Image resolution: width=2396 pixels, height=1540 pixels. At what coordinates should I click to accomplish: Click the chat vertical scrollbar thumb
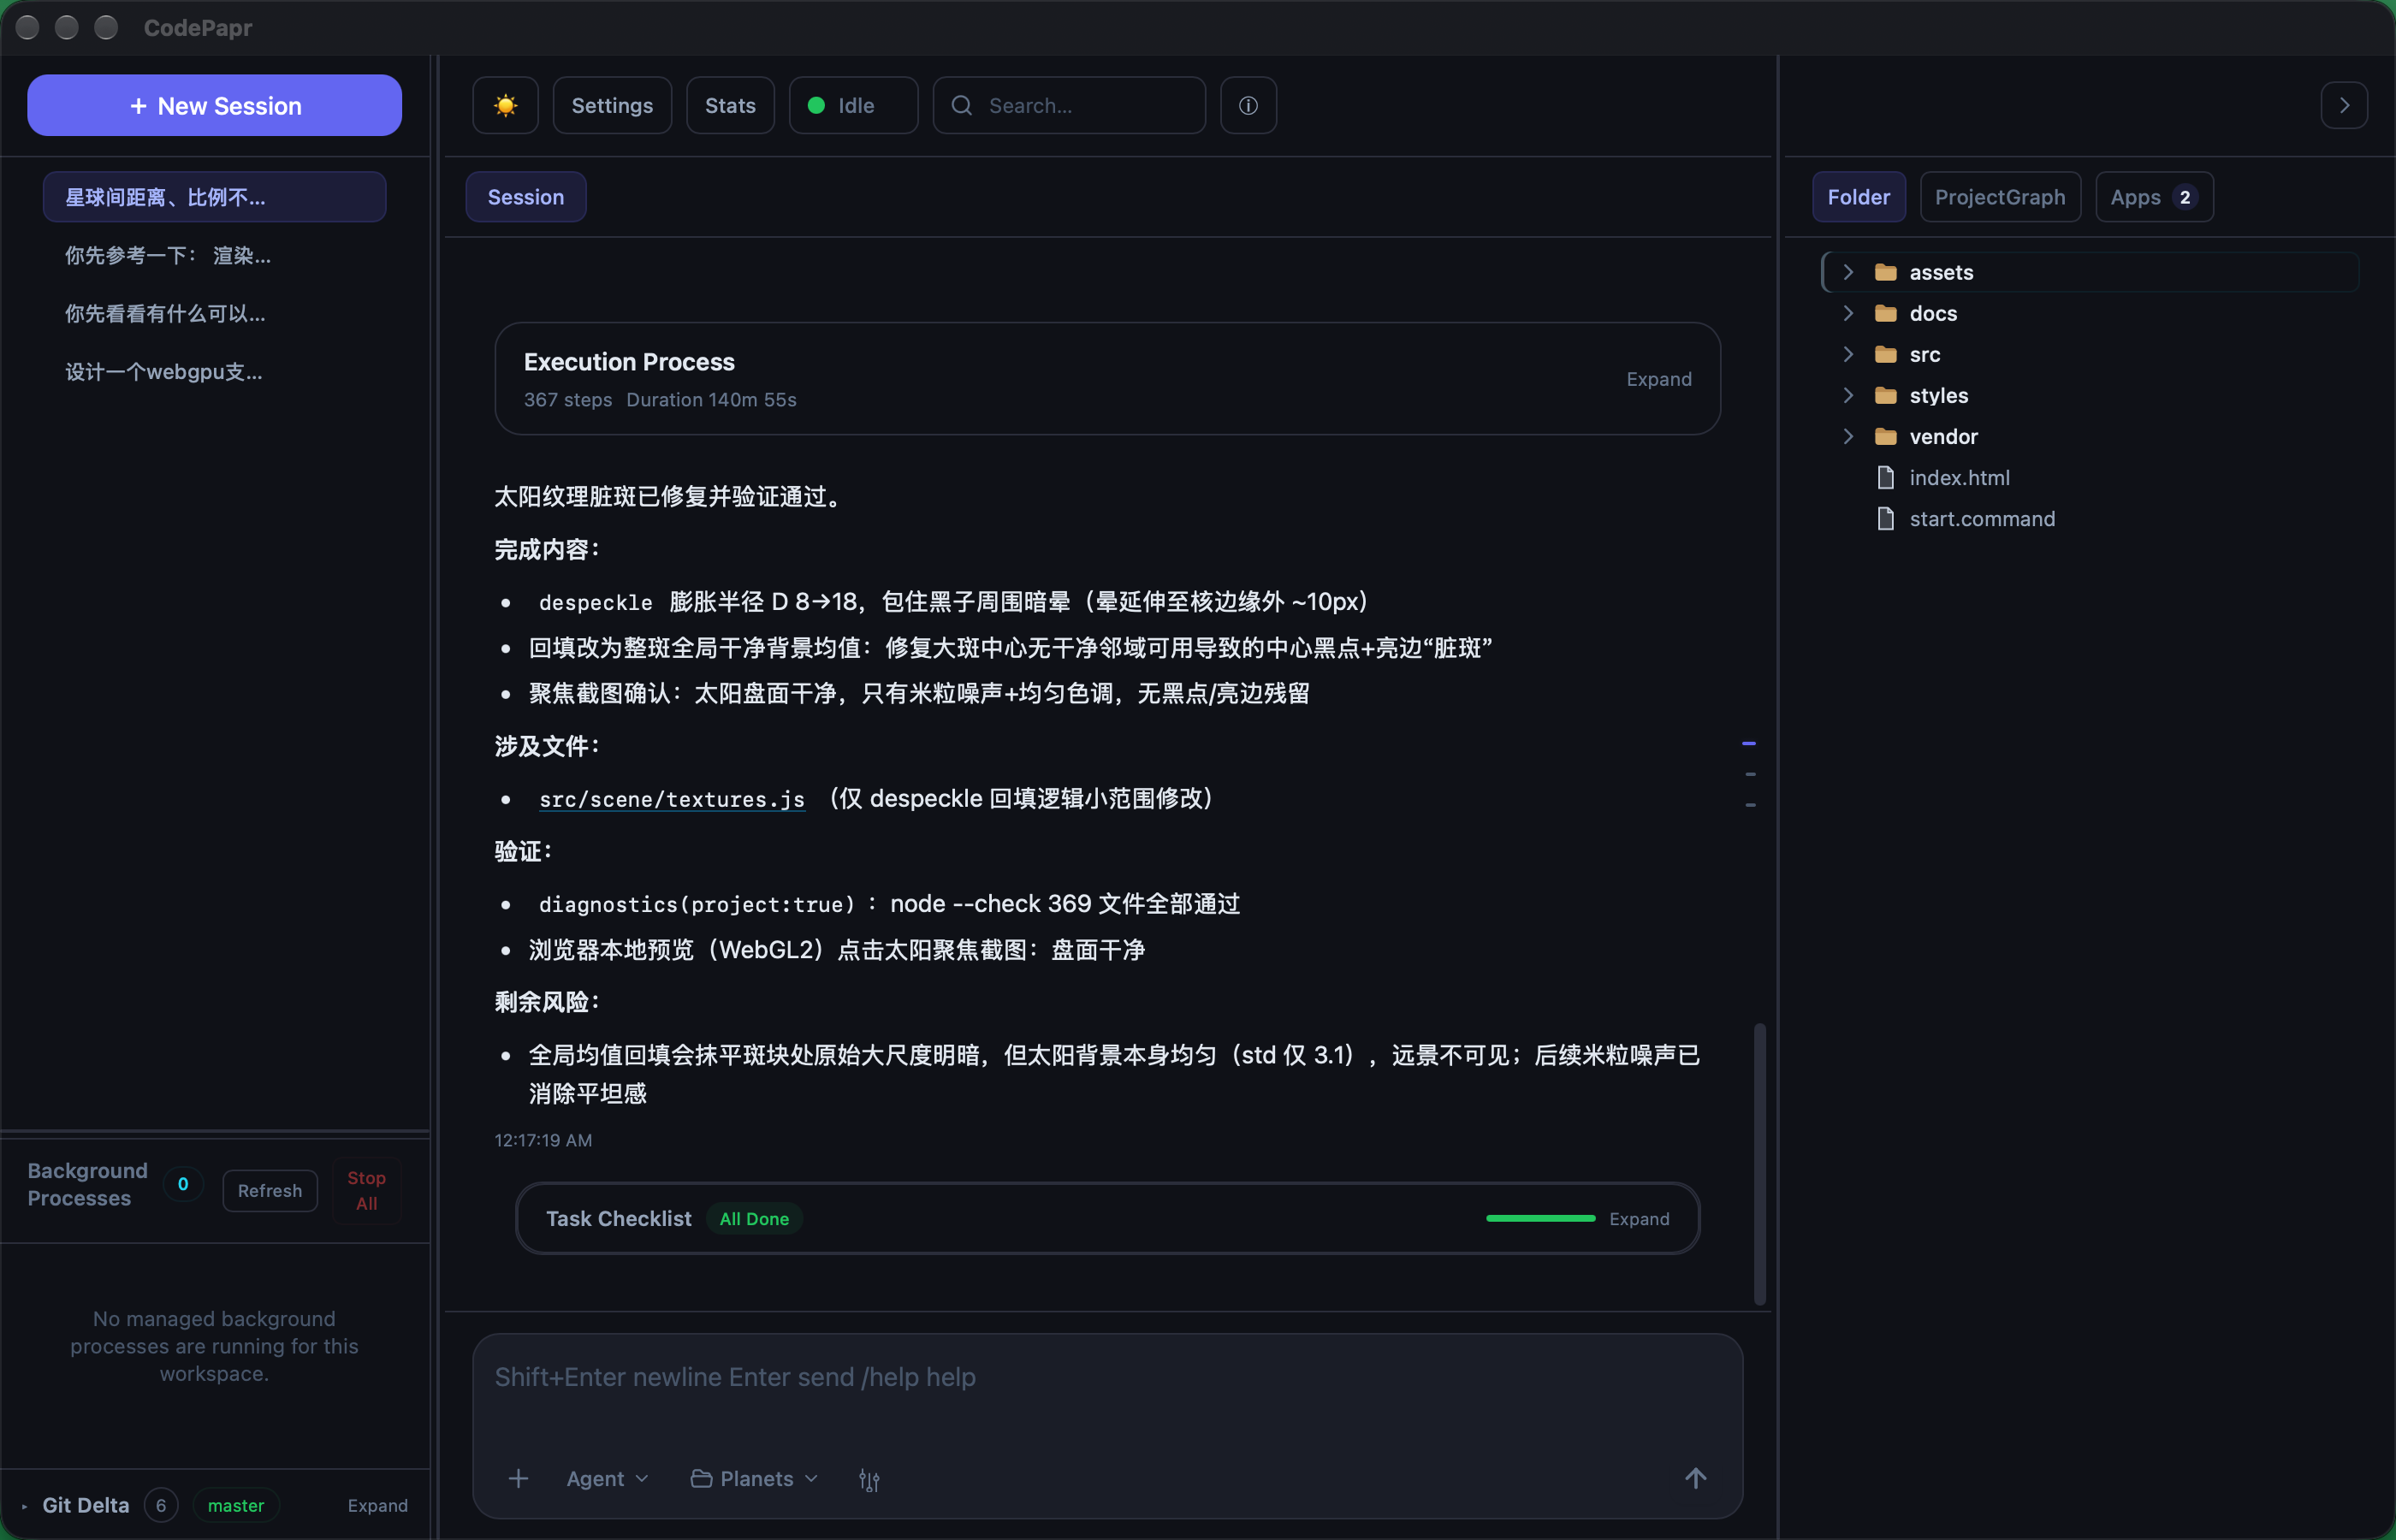[x=1759, y=1164]
